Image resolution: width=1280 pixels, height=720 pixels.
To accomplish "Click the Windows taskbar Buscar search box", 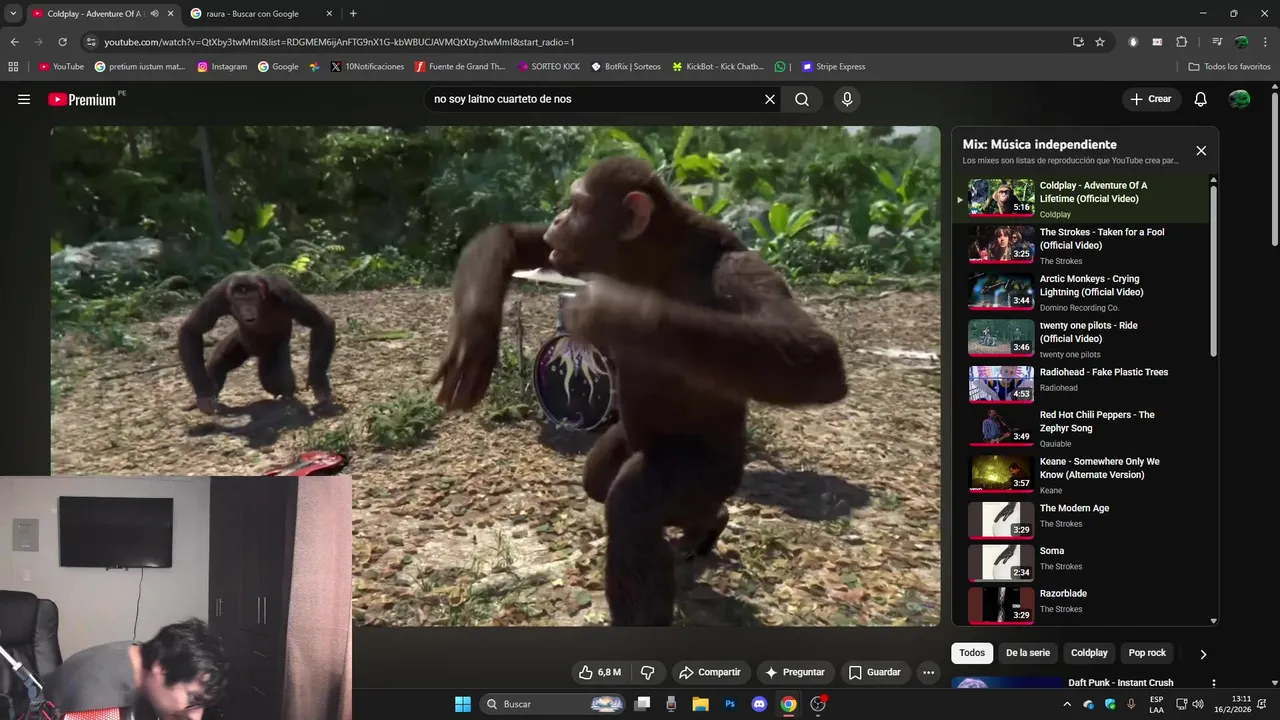I will click(x=554, y=704).
